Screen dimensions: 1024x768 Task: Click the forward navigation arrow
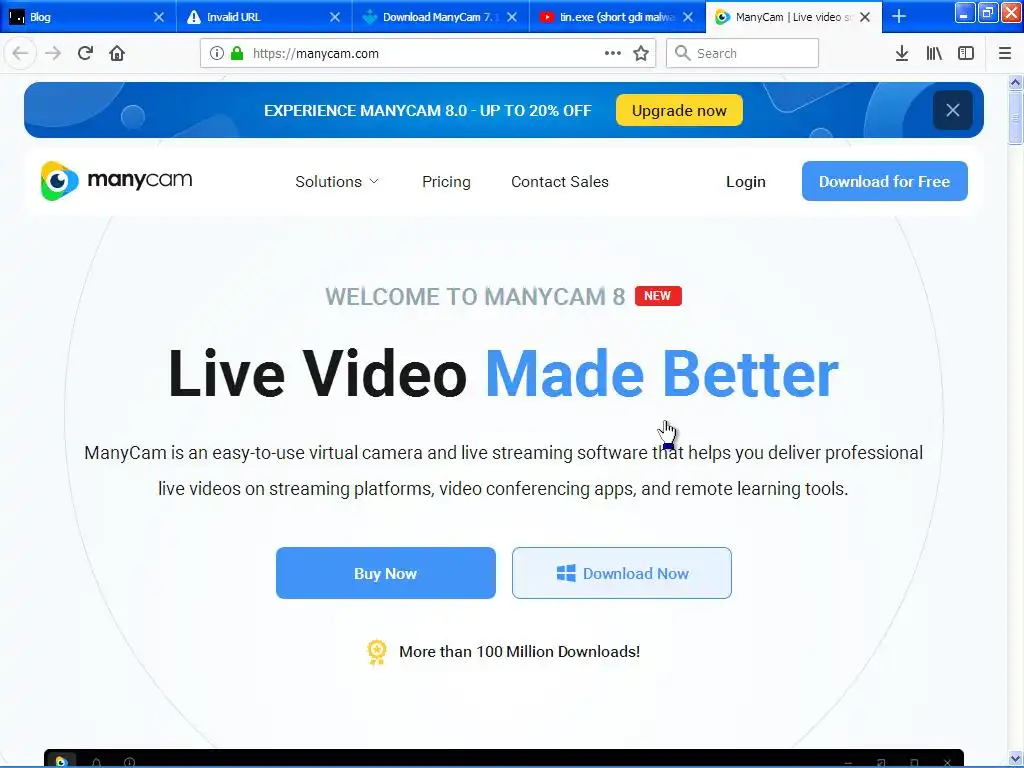click(53, 53)
